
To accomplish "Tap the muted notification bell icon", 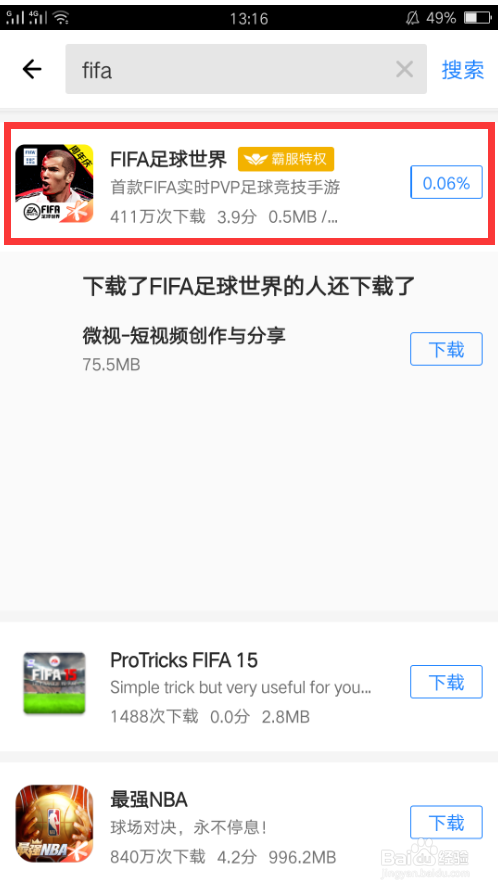I will coord(412,18).
